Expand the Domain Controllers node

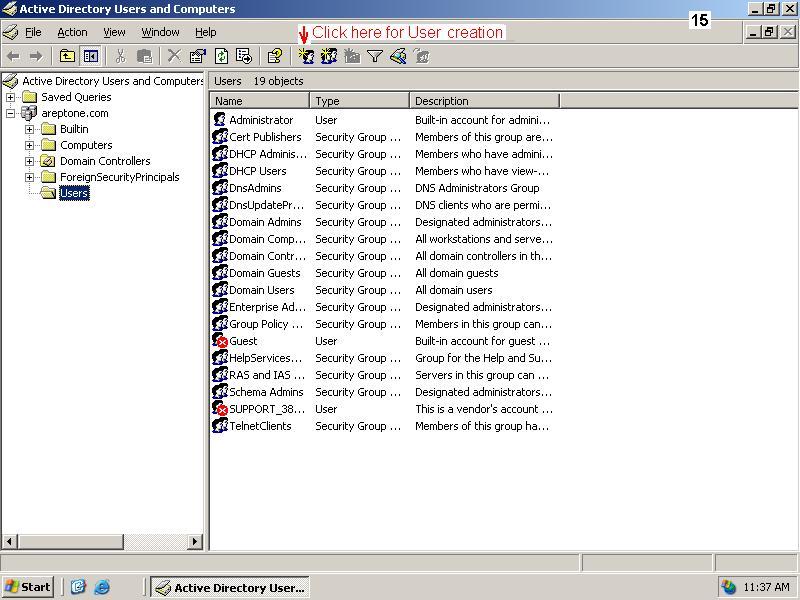point(30,161)
